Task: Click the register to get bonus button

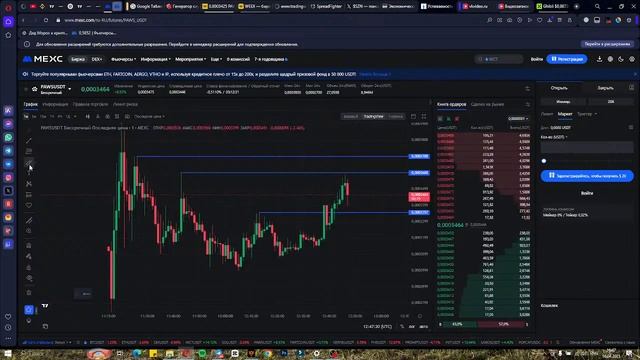Action: [x=587, y=176]
